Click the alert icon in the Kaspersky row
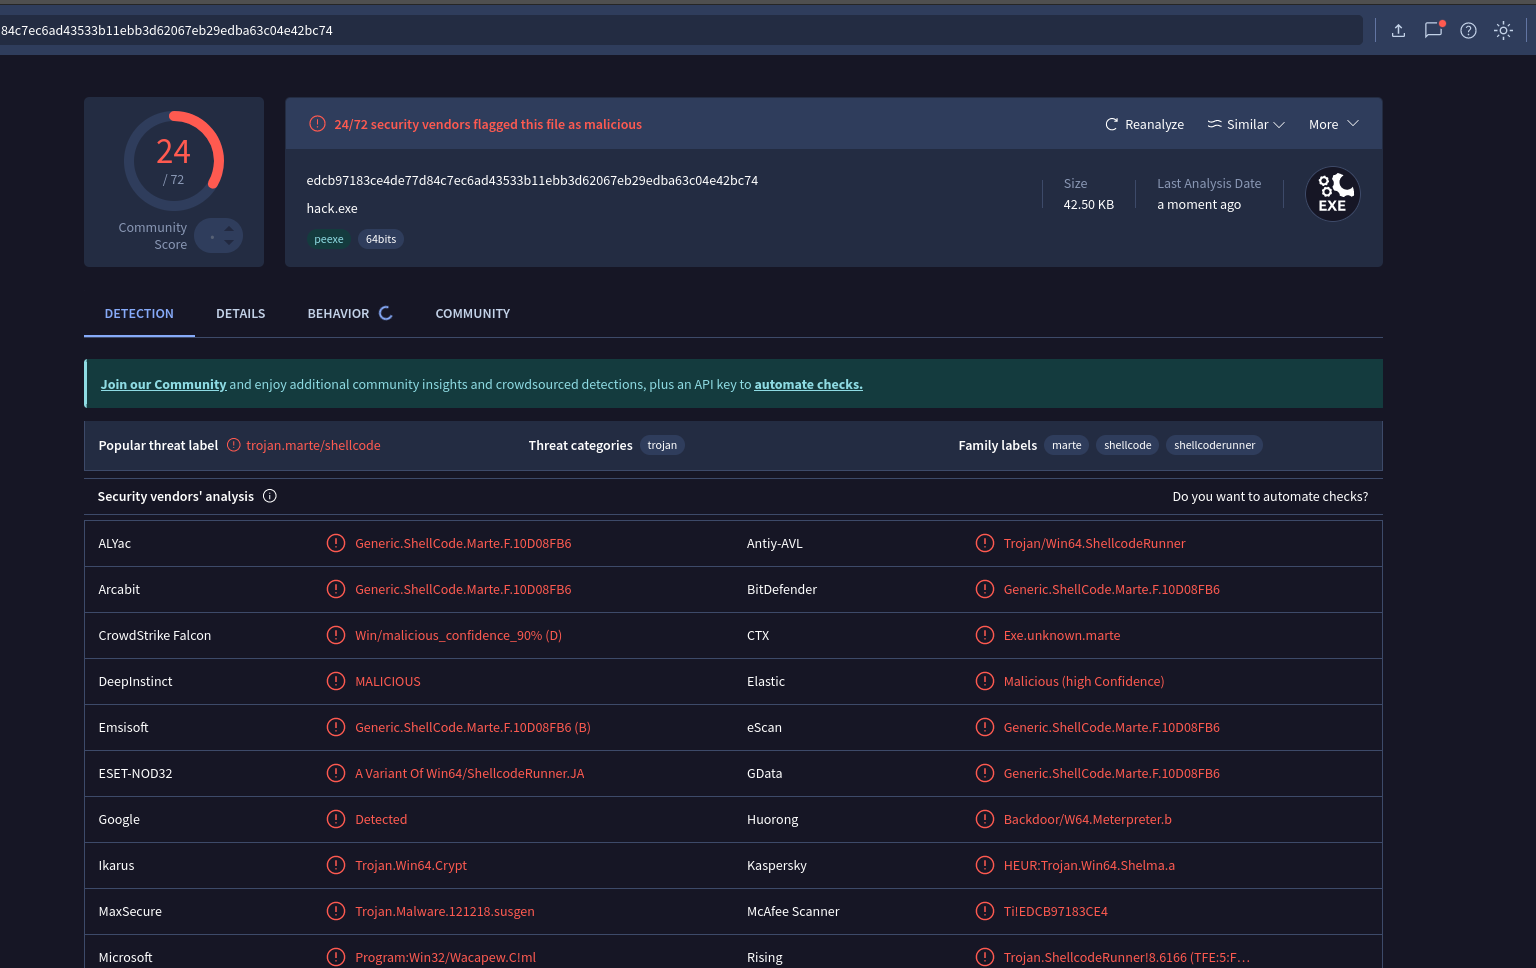Viewport: 1536px width, 968px height. click(985, 865)
